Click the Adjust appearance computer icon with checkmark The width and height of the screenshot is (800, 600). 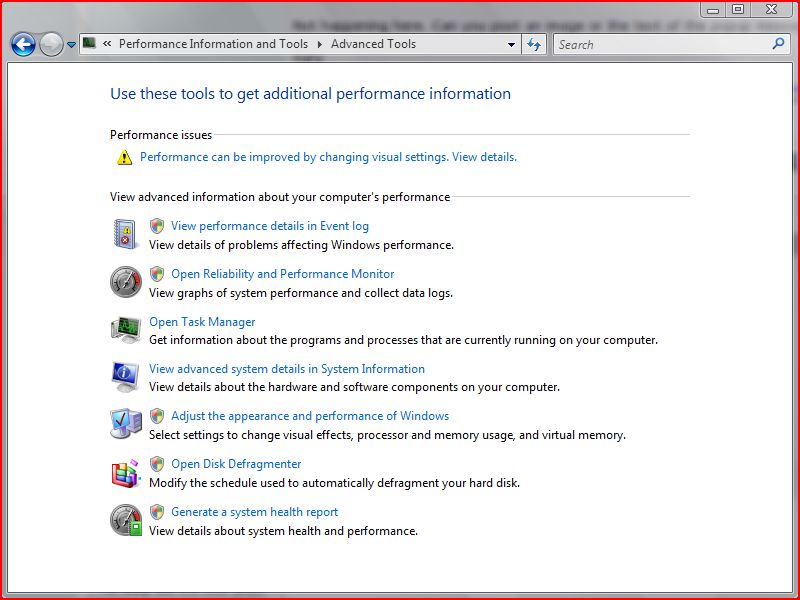[126, 423]
